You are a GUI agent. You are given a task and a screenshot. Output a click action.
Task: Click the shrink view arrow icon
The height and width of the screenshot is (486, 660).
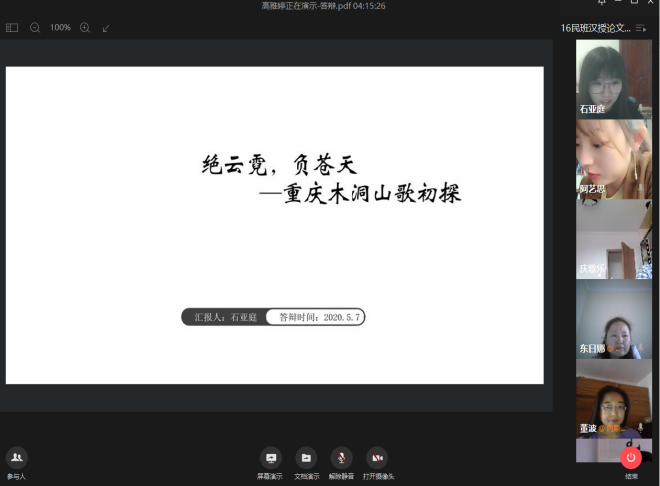pos(106,28)
